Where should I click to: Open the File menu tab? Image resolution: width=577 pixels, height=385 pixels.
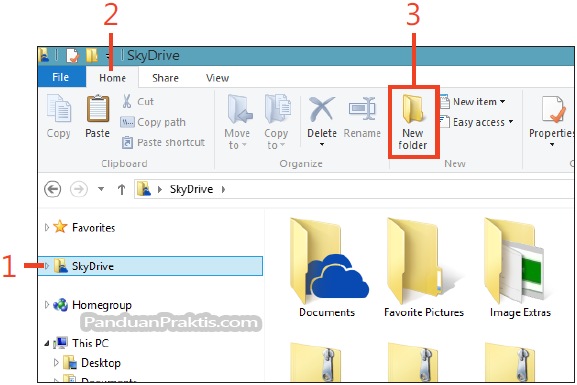click(61, 77)
